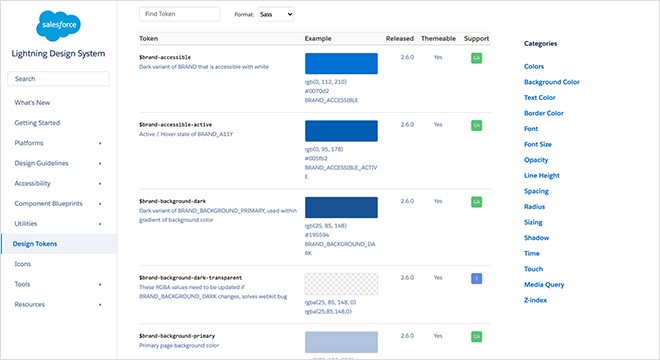Jump to Time category
This screenshot has width=660, height=360.
(532, 253)
